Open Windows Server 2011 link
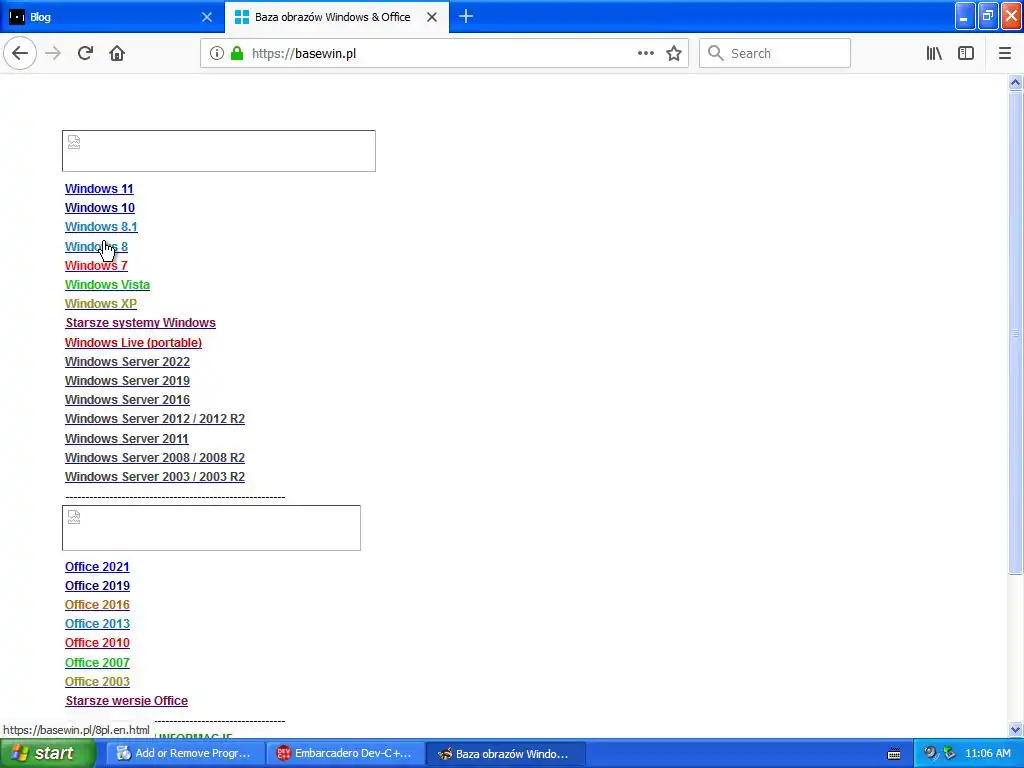Viewport: 1024px width, 768px height. click(127, 439)
